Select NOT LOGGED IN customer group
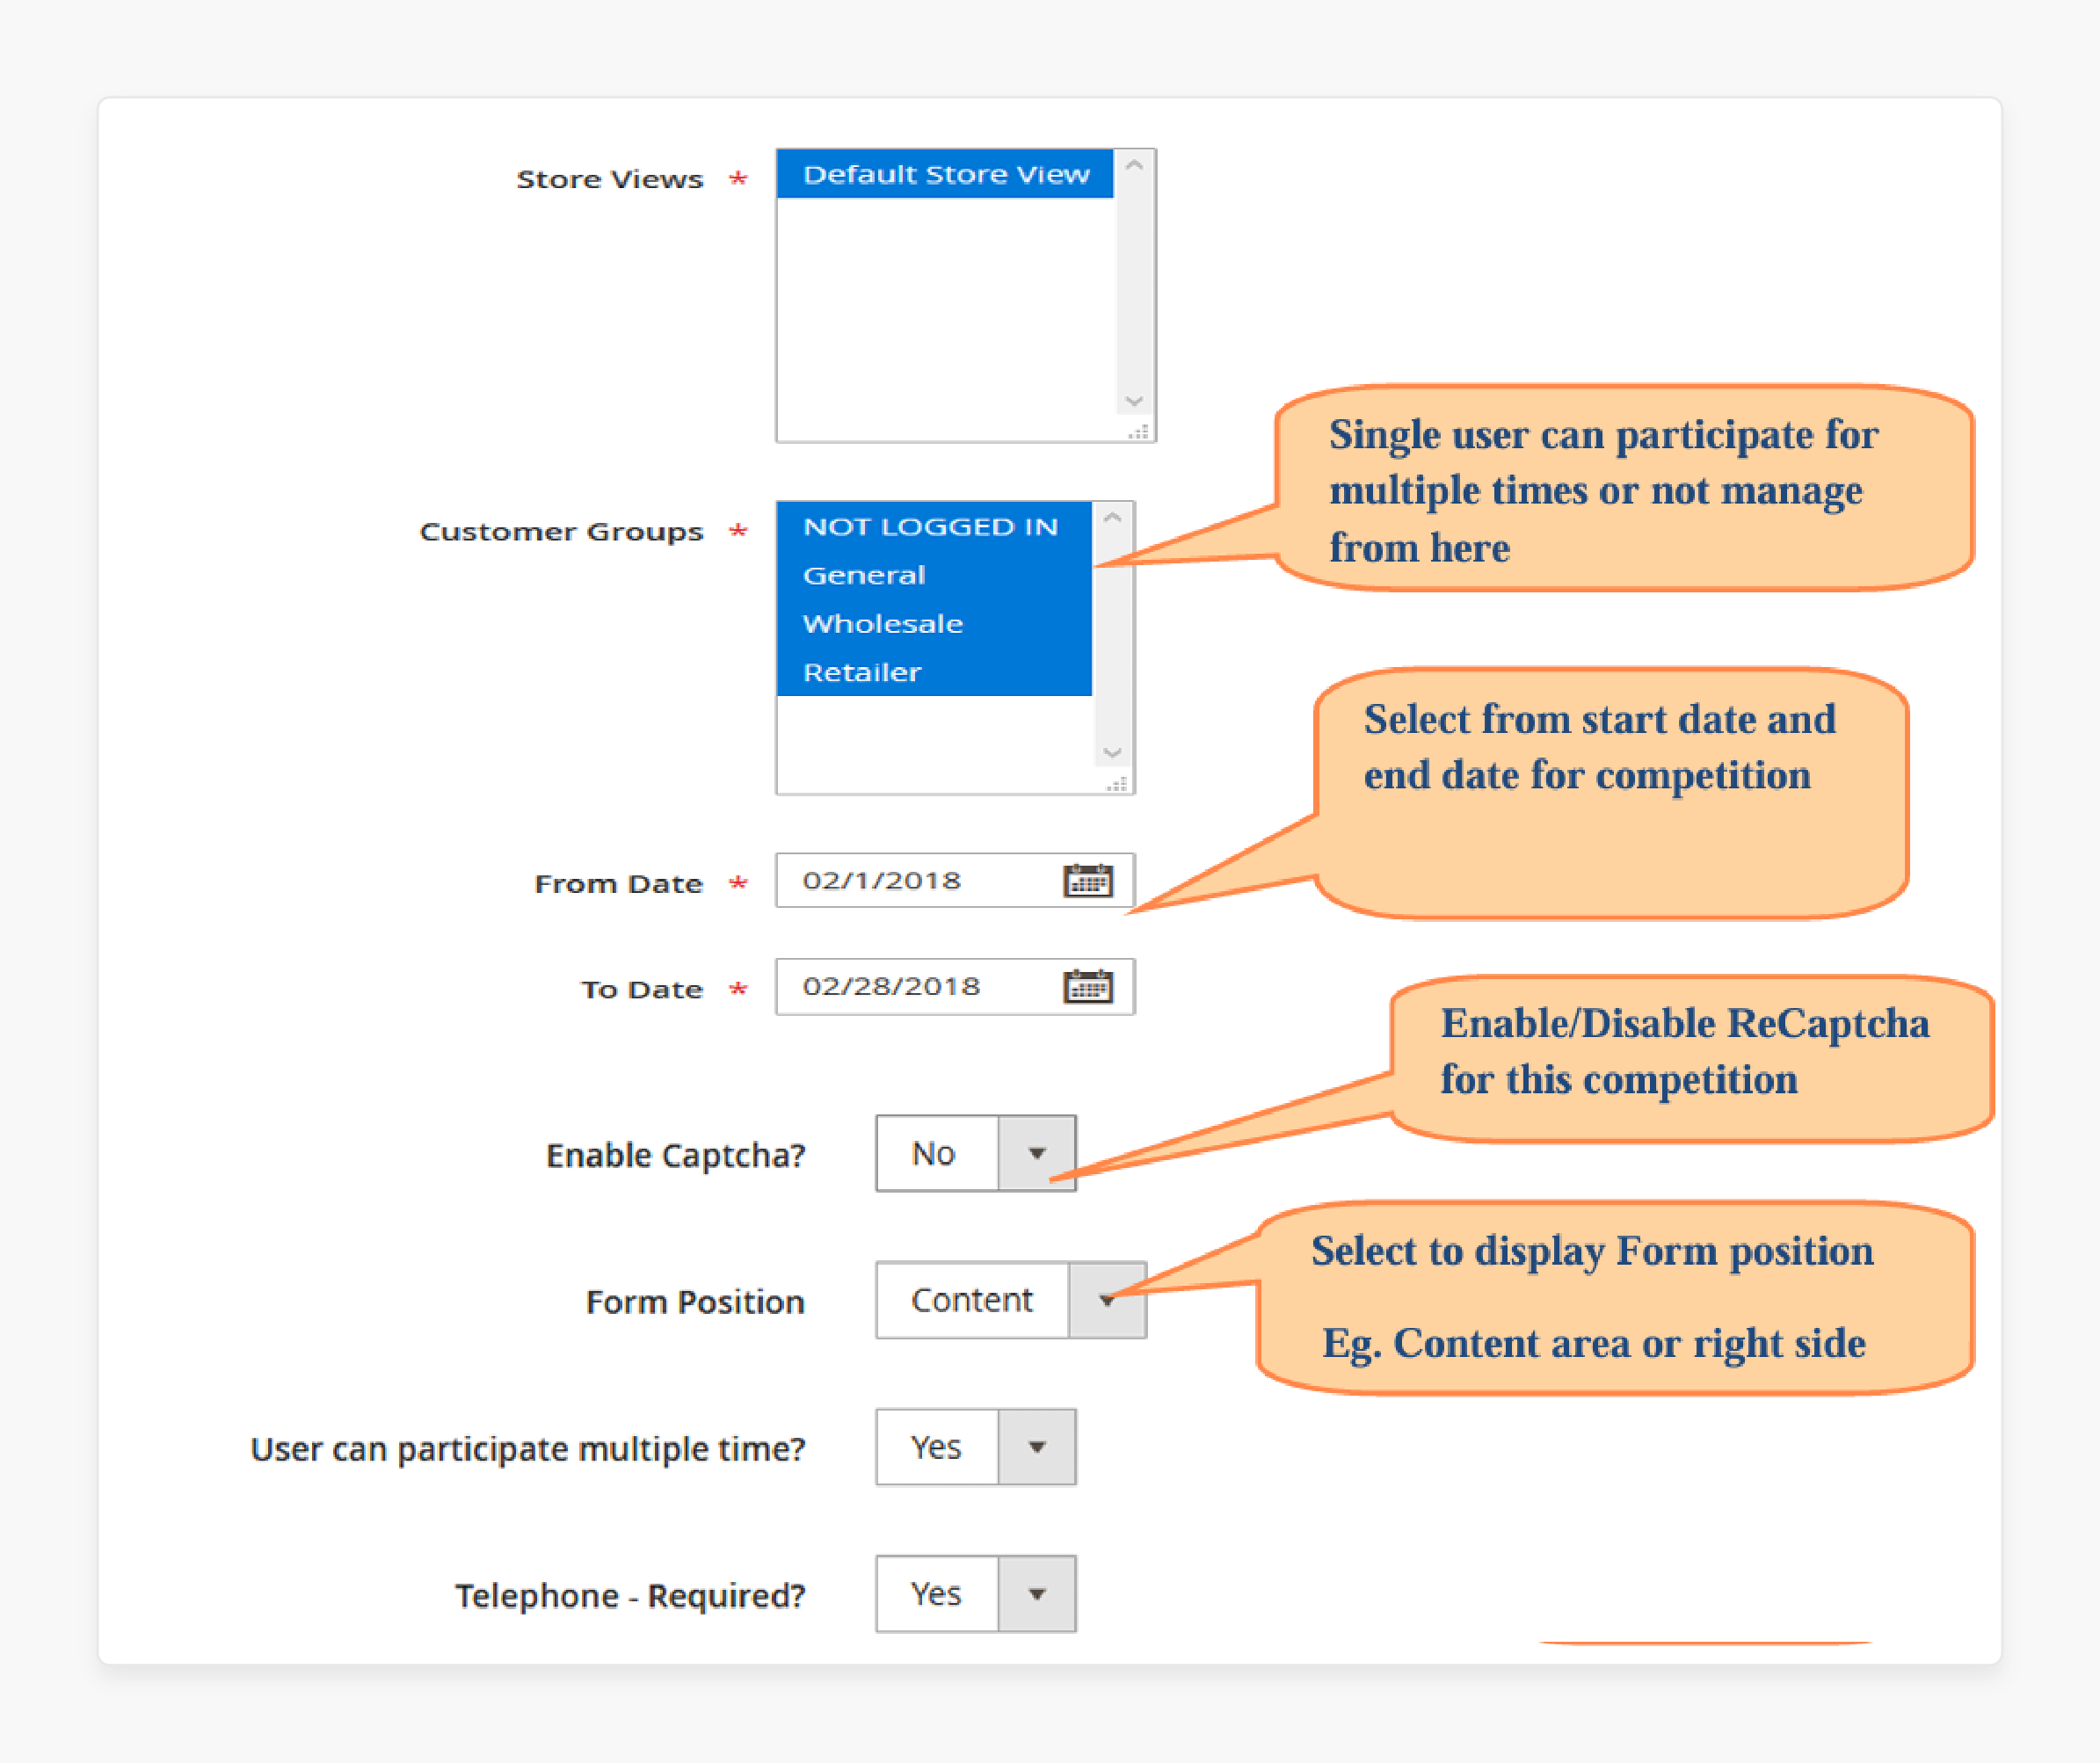2100x1763 pixels. pos(934,527)
